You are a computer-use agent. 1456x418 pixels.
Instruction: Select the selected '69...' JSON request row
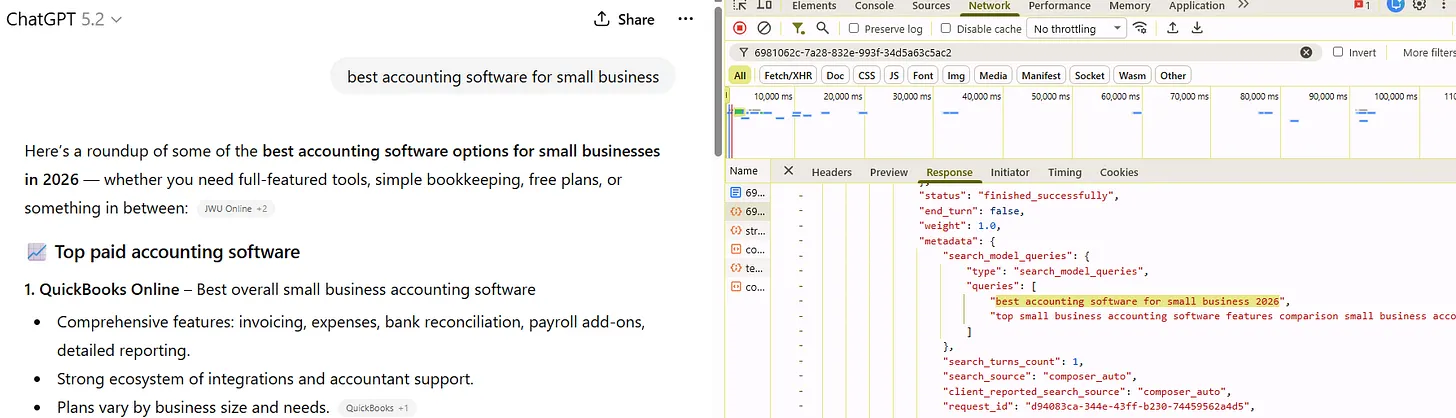pyautogui.click(x=750, y=211)
